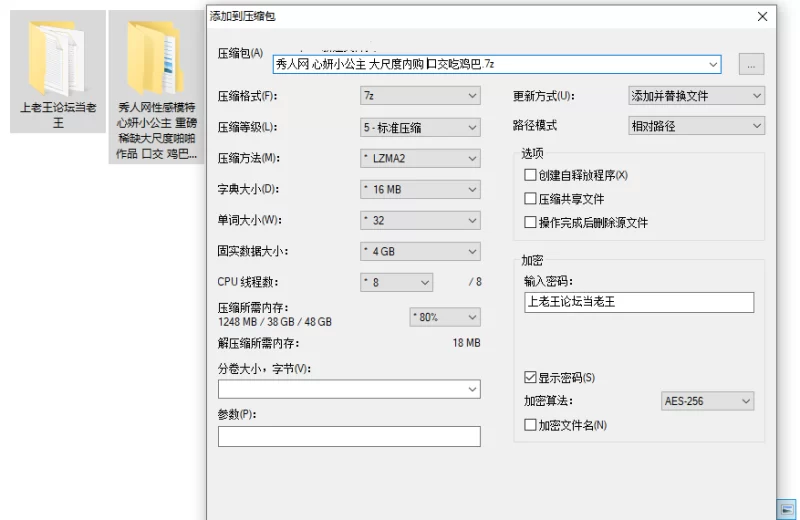Click the 1248 MB / 38 GB / 48 GB text
This screenshot has height=520, width=800.
pos(275,322)
